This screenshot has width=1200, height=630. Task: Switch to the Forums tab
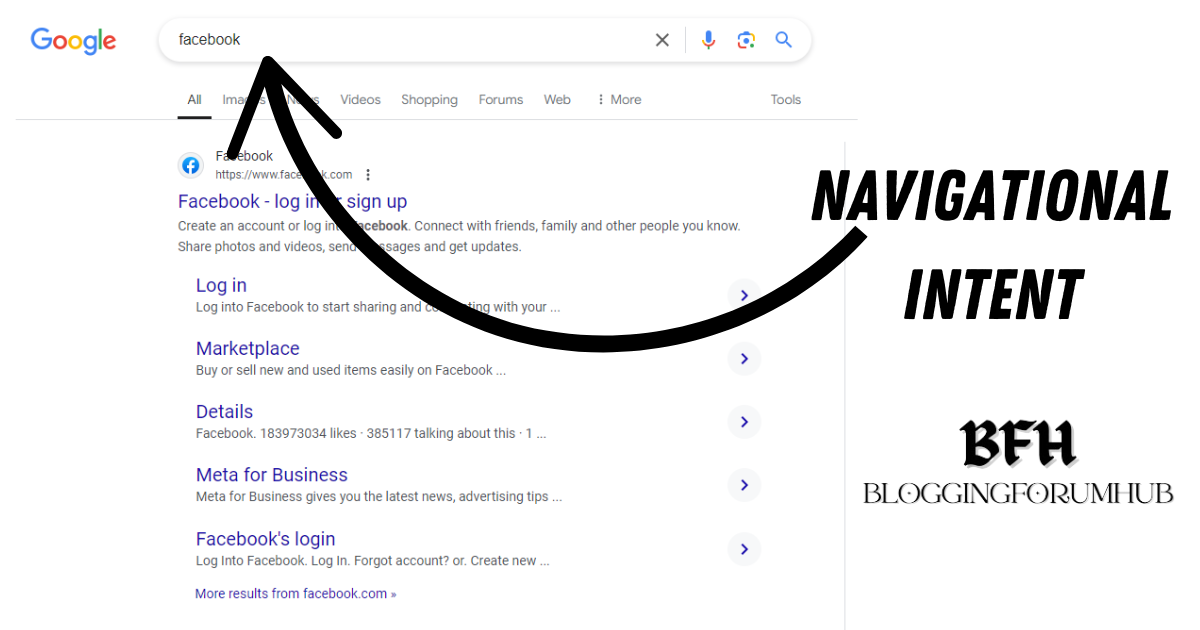[501, 100]
